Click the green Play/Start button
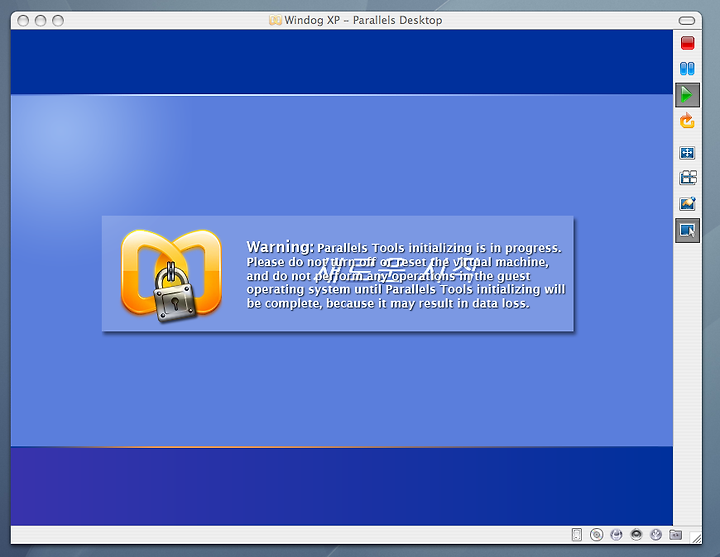Screen dimensions: 720x557 pos(687,95)
